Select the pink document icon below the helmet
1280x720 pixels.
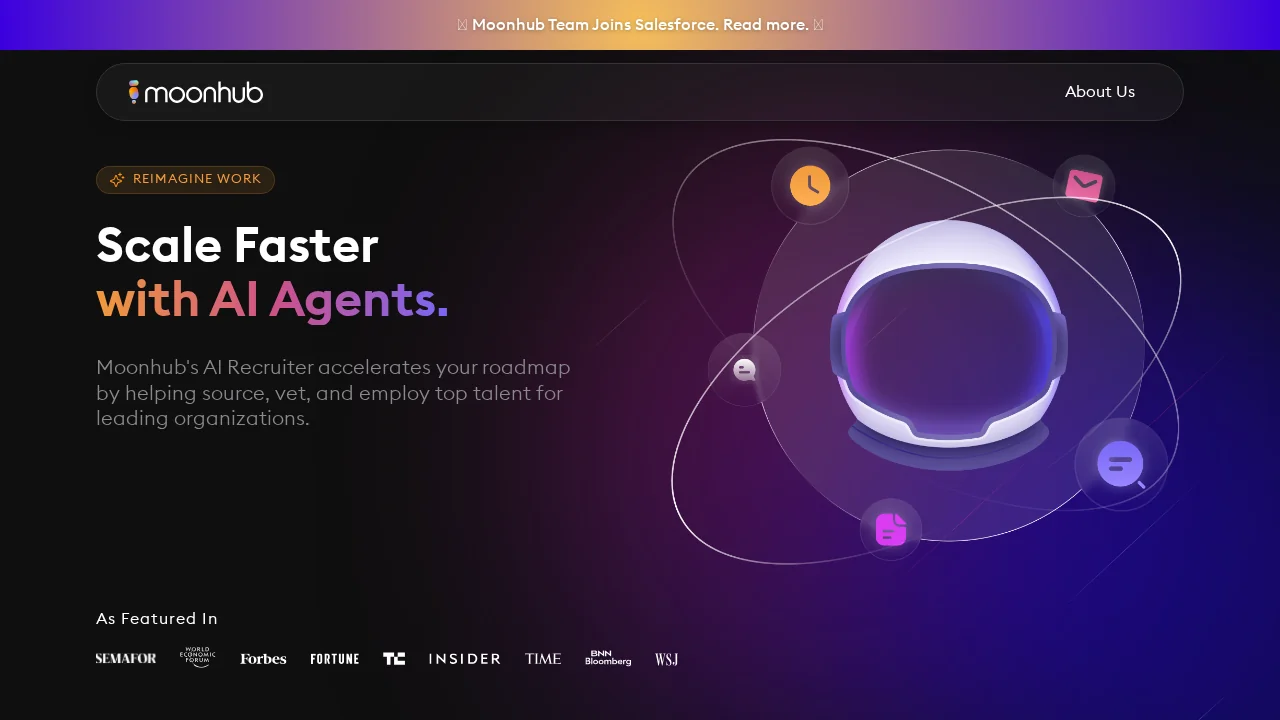[890, 529]
